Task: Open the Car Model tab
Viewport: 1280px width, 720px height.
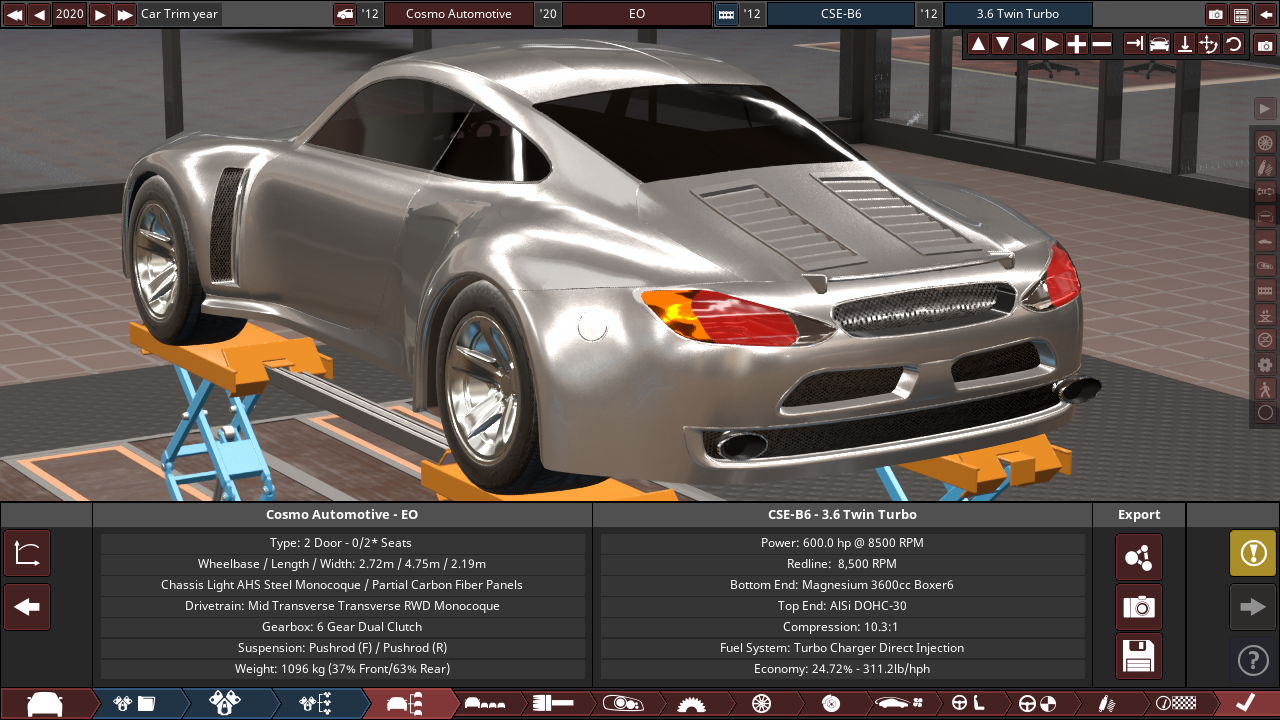Action: tap(45, 703)
